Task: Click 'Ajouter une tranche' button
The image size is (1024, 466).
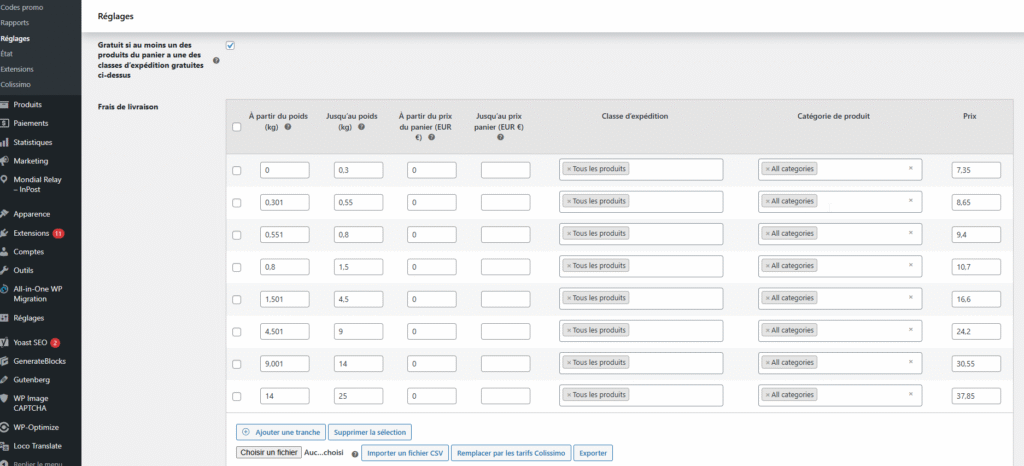Action: pyautogui.click(x=280, y=432)
